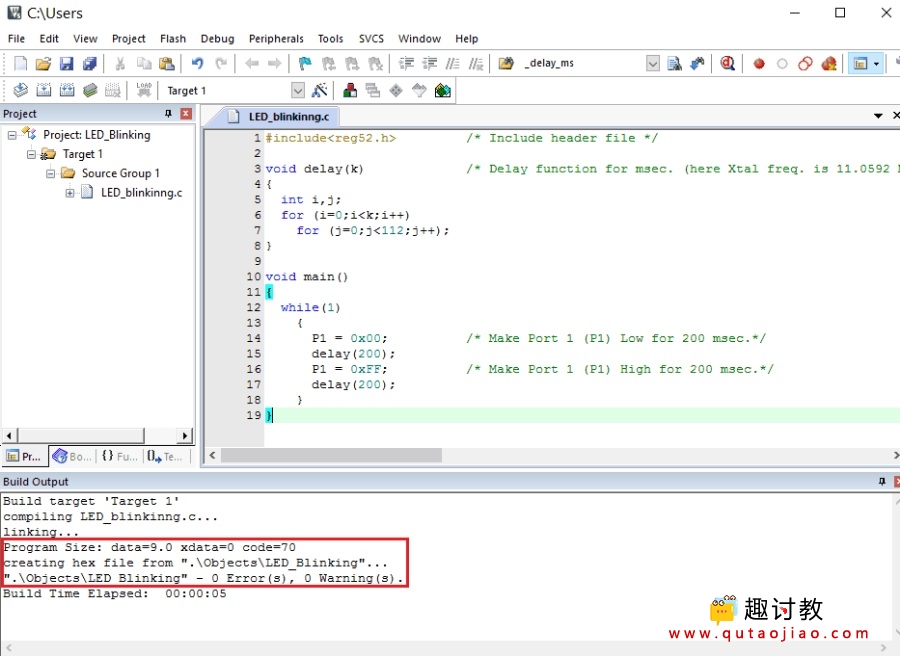Unindent the selected lines
This screenshot has height=656, width=900.
pyautogui.click(x=429, y=63)
